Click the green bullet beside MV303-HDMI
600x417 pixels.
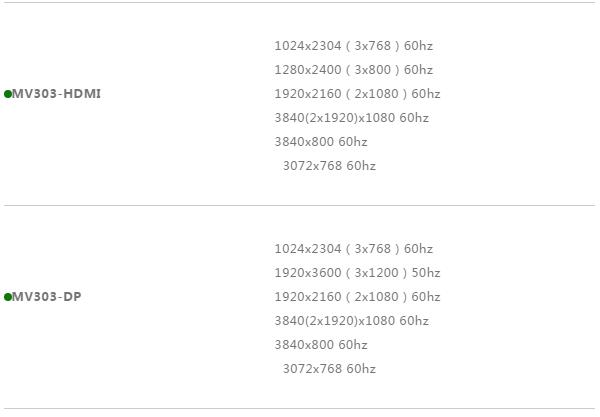coord(8,94)
